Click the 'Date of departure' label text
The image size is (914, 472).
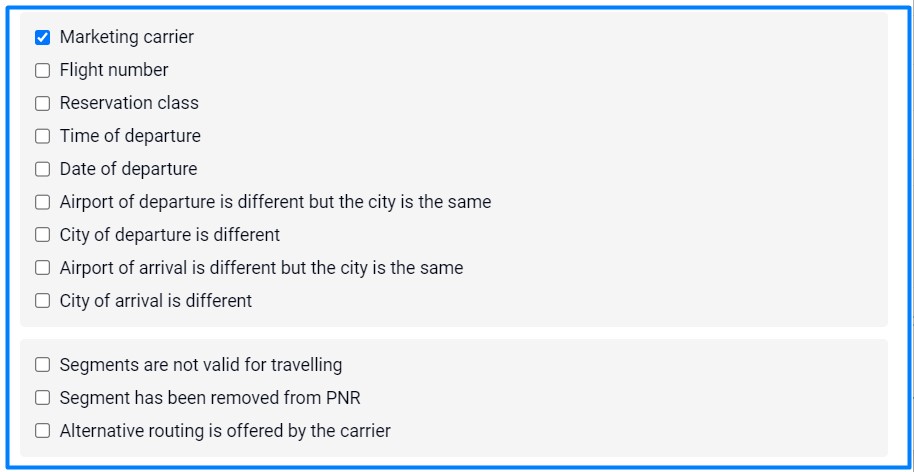[x=128, y=169]
